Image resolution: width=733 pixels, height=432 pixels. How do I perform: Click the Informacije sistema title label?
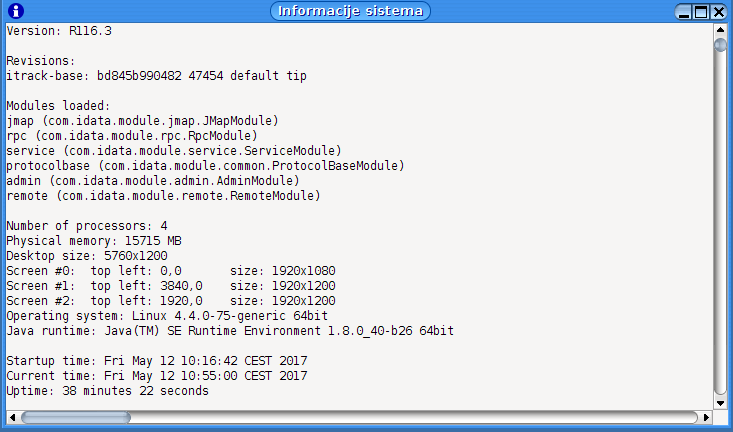click(350, 11)
